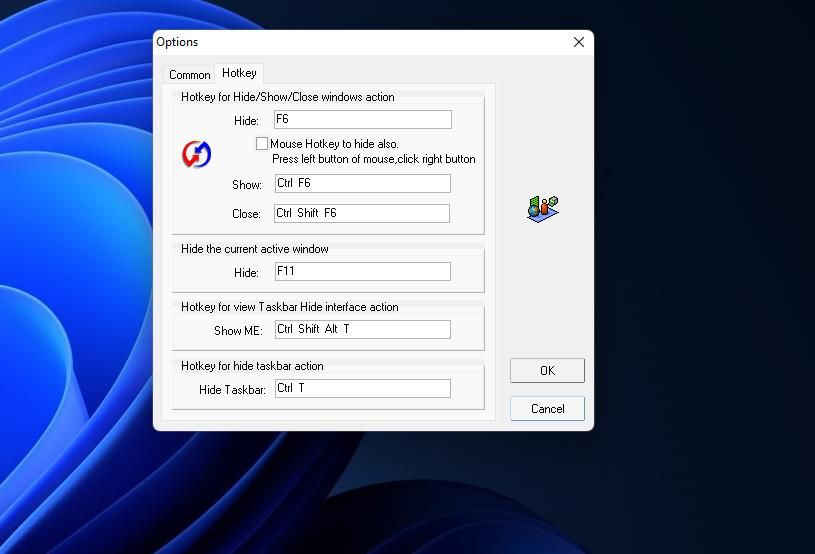Click the red and blue circular arrows icon

(196, 154)
